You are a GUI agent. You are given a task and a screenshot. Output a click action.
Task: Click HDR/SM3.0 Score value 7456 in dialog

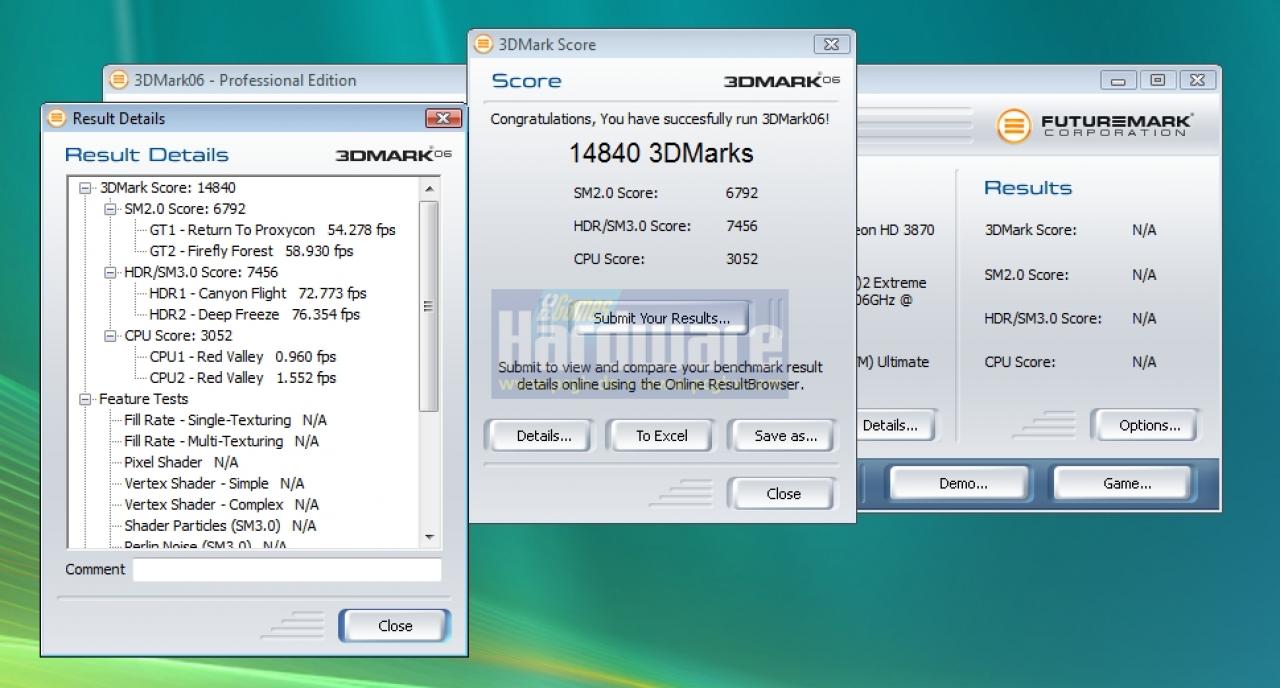tap(742, 226)
